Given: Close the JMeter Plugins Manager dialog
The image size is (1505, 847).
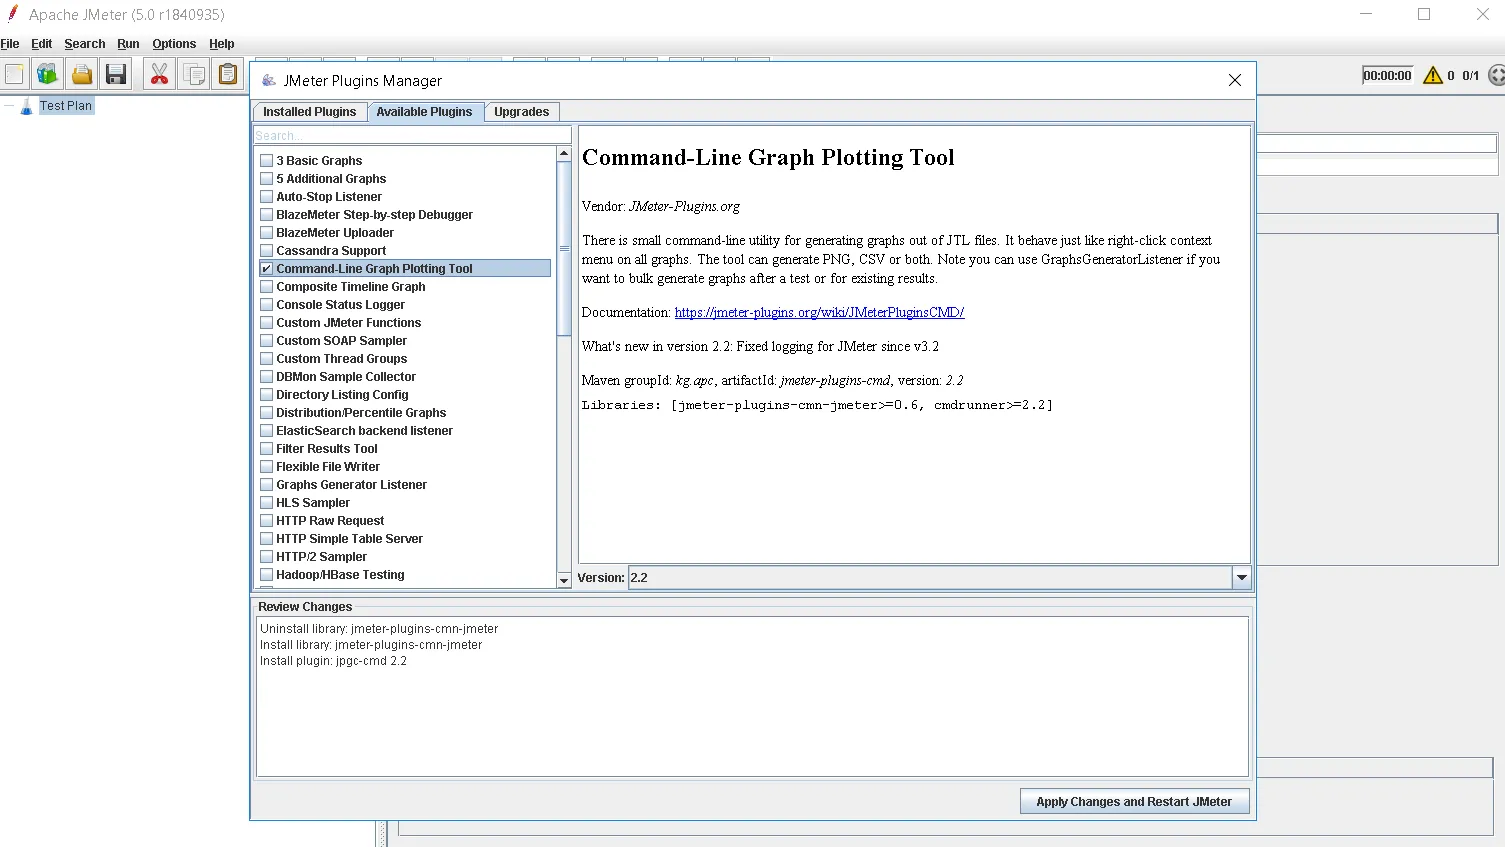Looking at the screenshot, I should (1235, 80).
